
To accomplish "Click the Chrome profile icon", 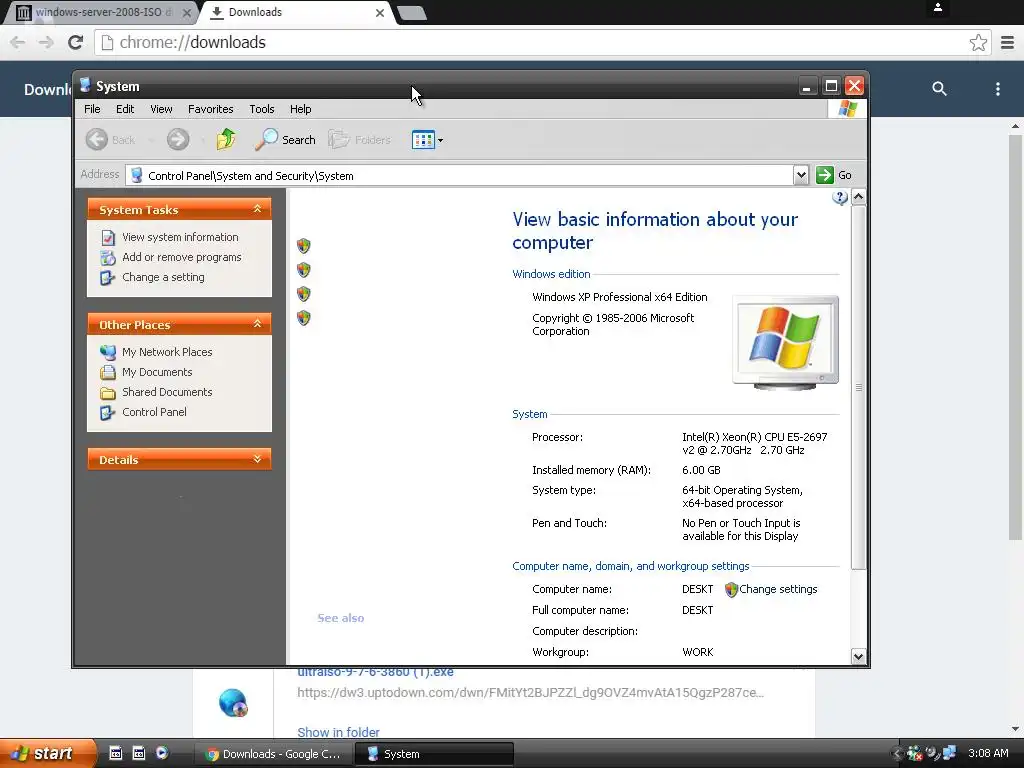I will pos(937,8).
